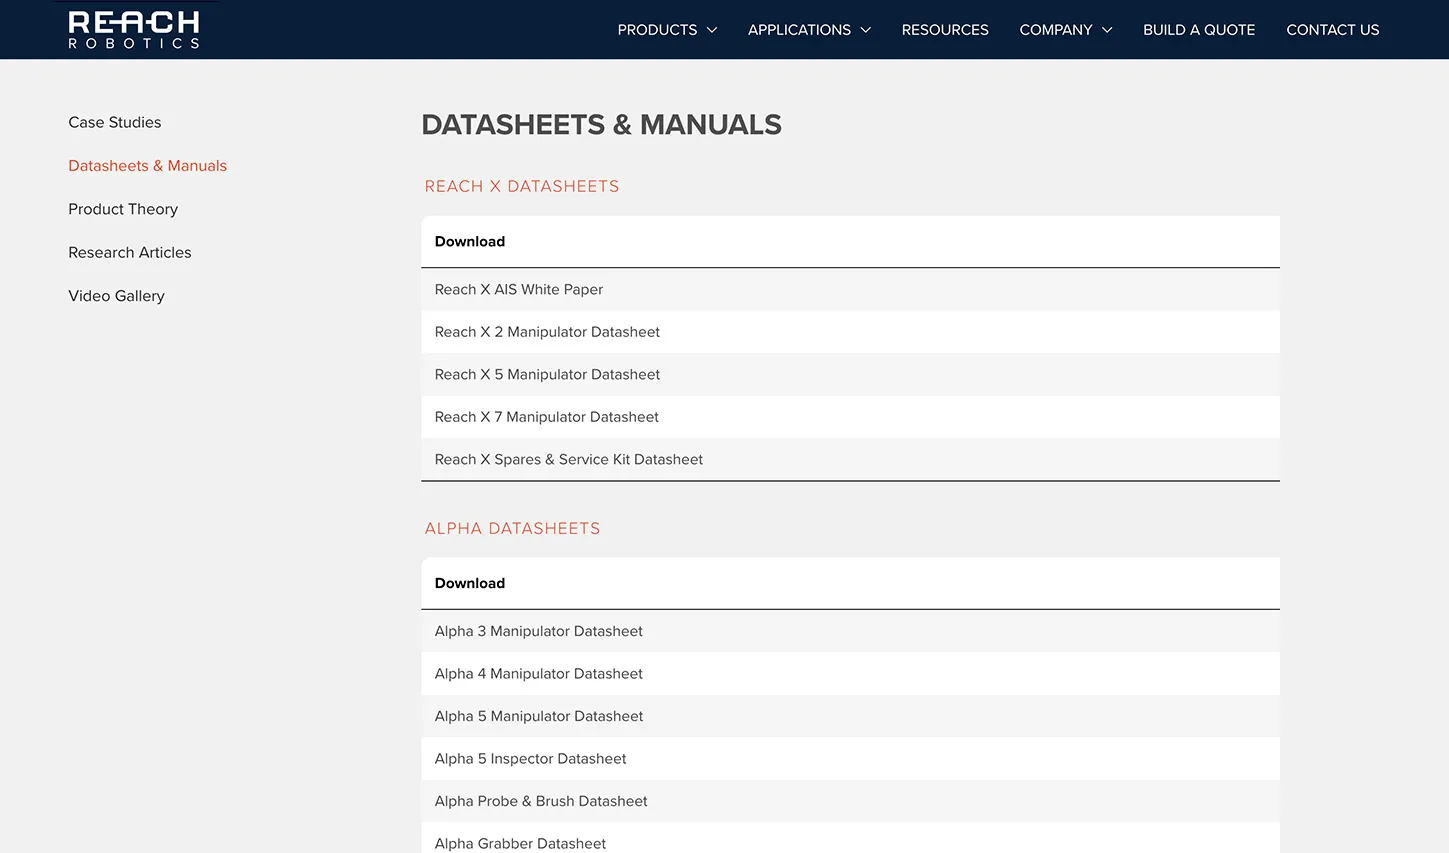Viewport: 1449px width, 853px height.
Task: Click Download header in Alpha table
Action: [470, 583]
